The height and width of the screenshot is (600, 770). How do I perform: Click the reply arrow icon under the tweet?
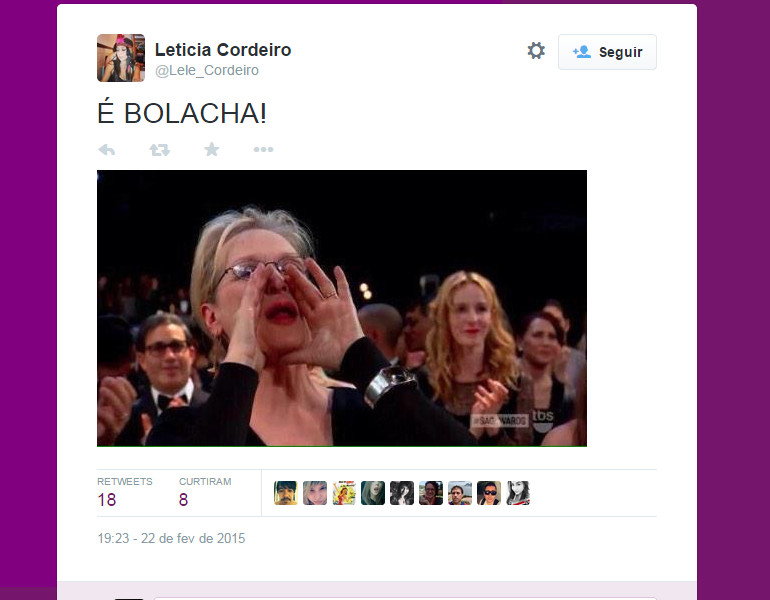107,150
